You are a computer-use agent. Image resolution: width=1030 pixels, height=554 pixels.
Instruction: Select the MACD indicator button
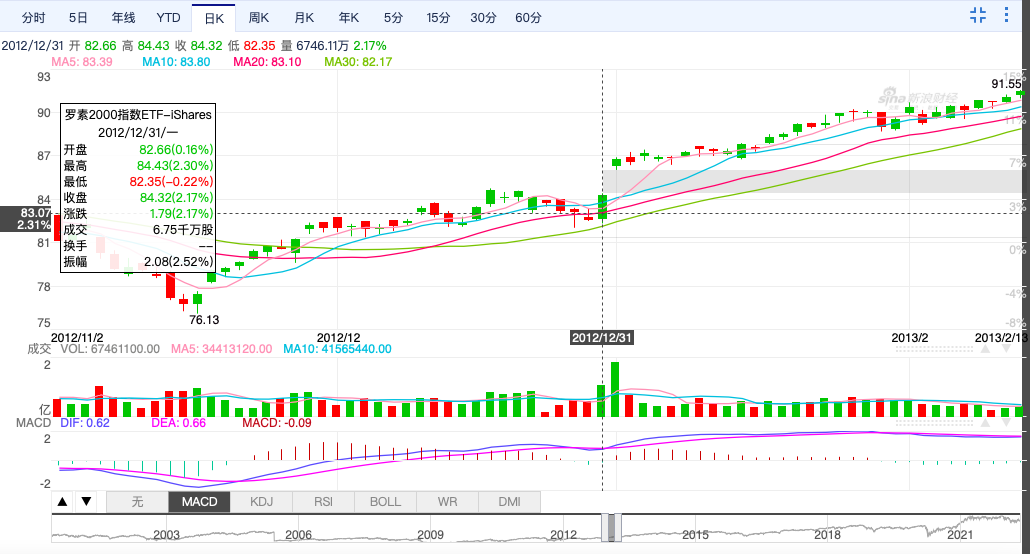pyautogui.click(x=199, y=502)
